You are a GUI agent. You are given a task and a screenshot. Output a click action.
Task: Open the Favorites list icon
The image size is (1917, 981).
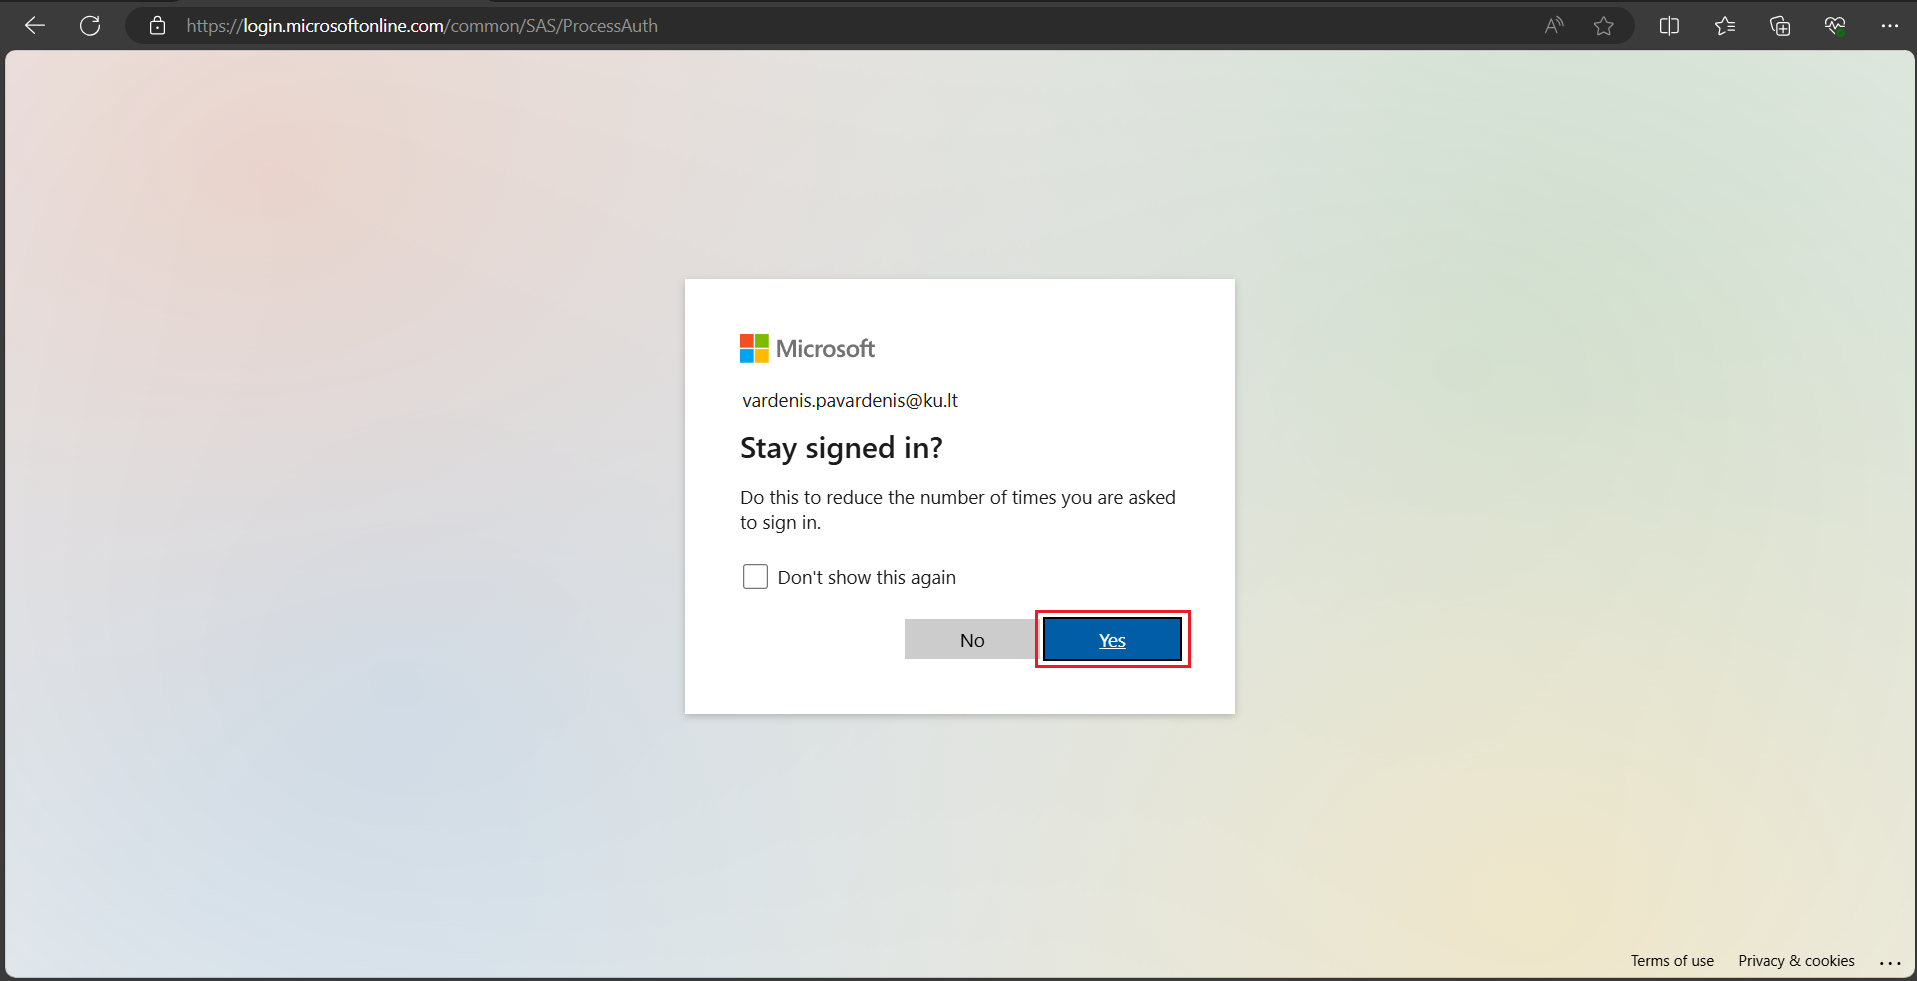(1725, 26)
